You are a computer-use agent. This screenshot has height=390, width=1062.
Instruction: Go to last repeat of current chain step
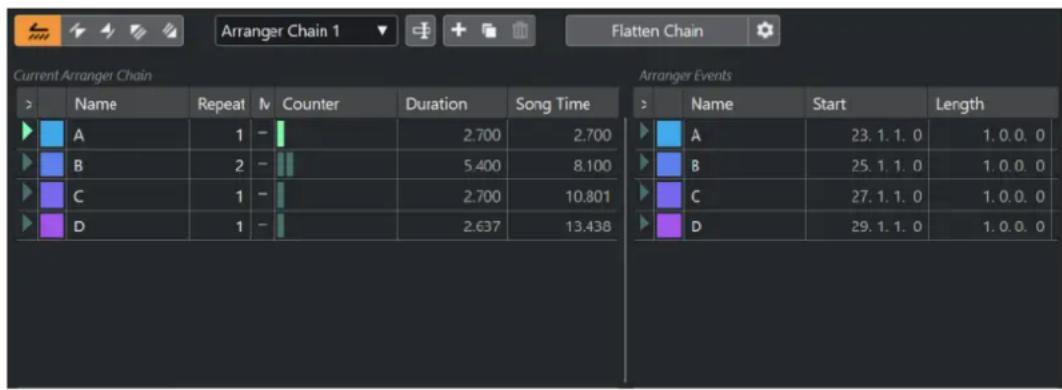click(169, 31)
